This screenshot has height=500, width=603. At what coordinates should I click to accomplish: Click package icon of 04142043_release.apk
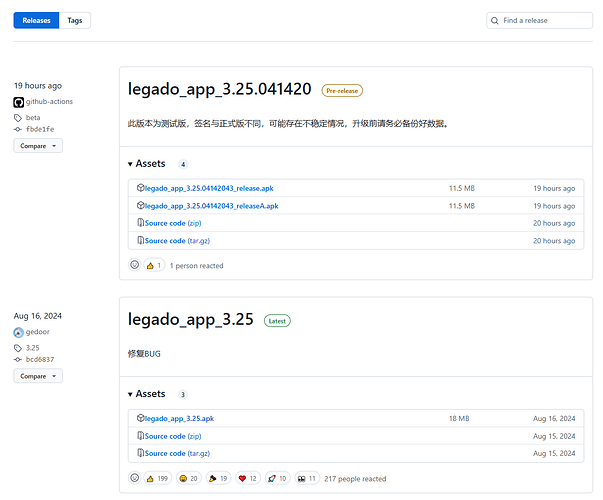click(x=140, y=188)
